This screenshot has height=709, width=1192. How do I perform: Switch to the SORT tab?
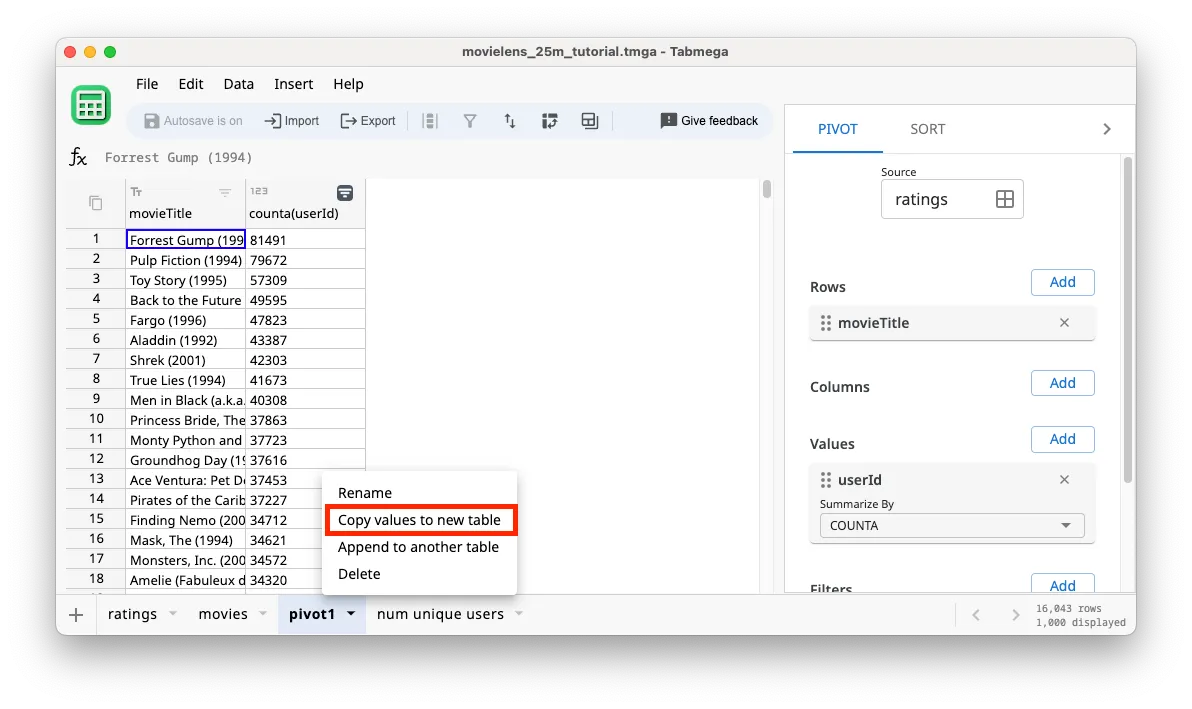(927, 128)
